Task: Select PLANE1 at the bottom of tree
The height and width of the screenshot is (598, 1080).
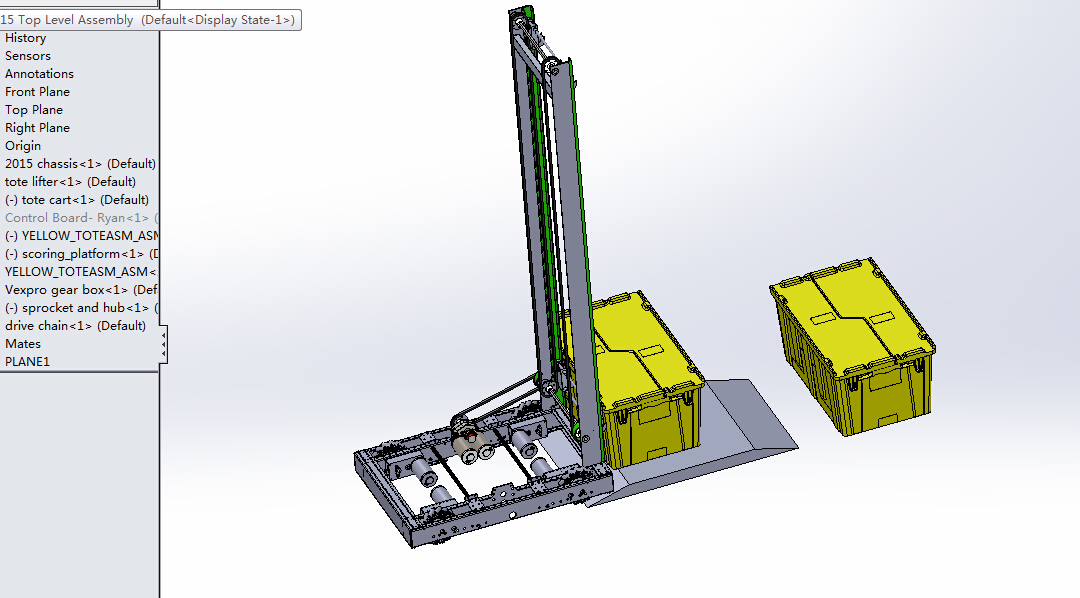Action: click(x=27, y=361)
